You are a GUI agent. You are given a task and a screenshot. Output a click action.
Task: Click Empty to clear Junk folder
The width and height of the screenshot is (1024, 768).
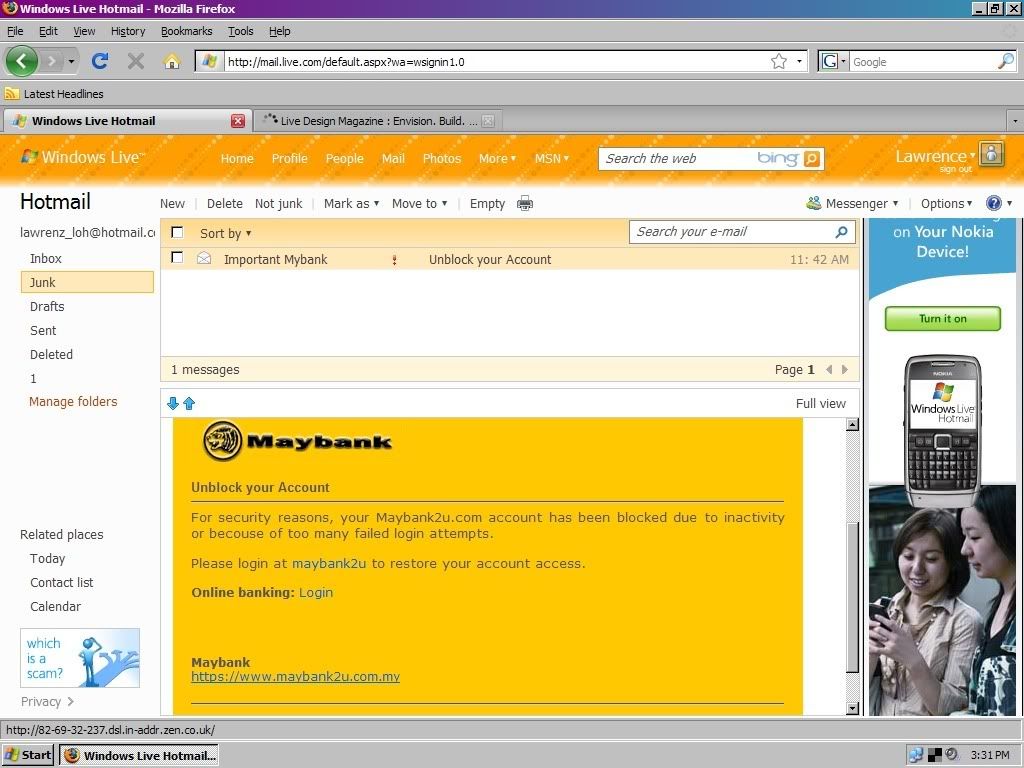click(x=487, y=204)
